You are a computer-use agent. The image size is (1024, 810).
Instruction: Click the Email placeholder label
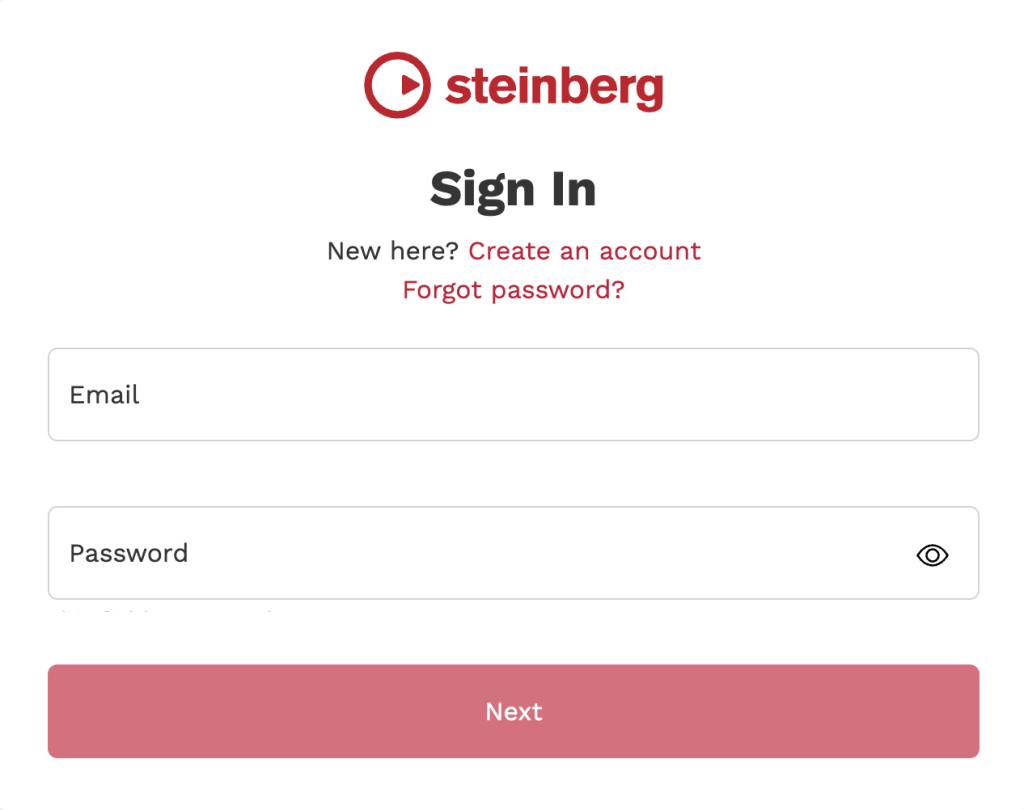pyautogui.click(x=104, y=394)
